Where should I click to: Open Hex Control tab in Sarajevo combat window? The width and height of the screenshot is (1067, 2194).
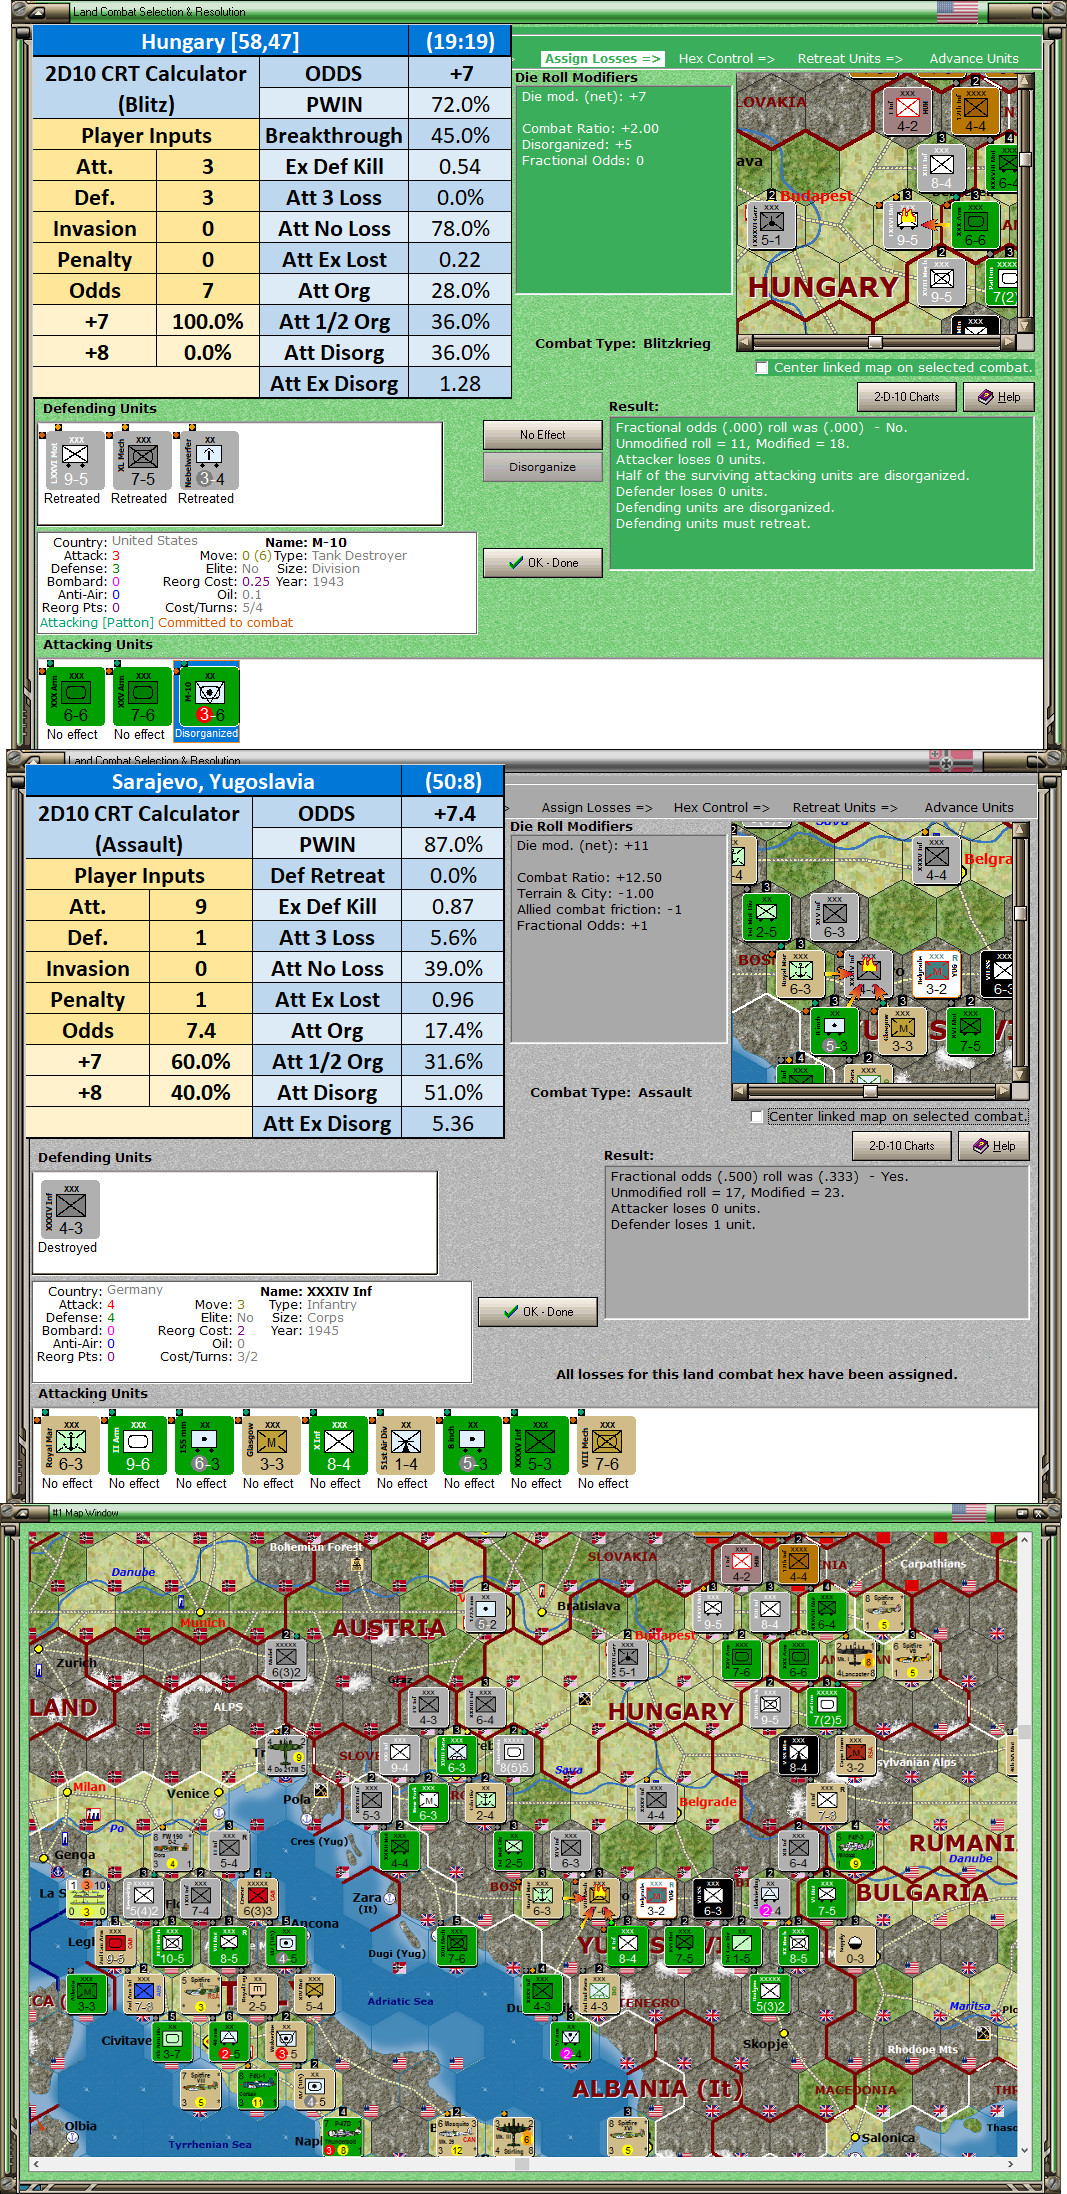click(721, 808)
